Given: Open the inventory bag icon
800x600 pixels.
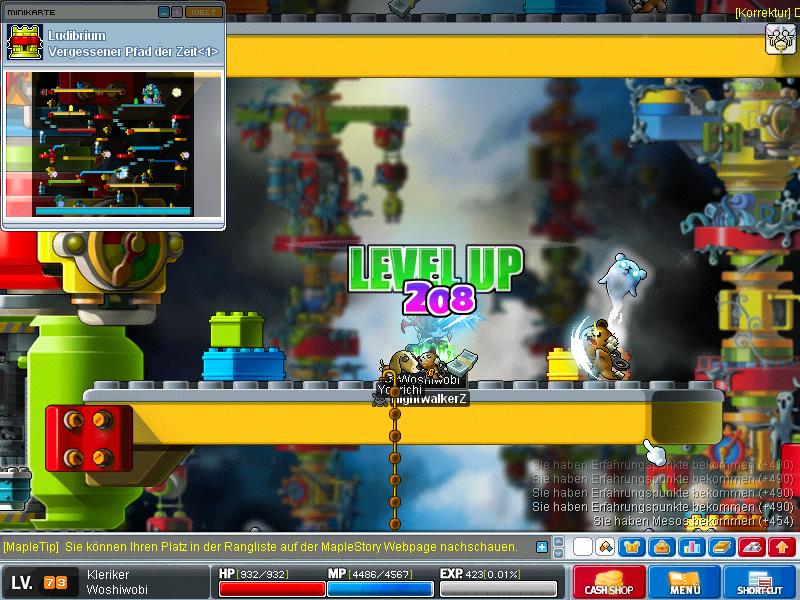Looking at the screenshot, I should point(660,547).
